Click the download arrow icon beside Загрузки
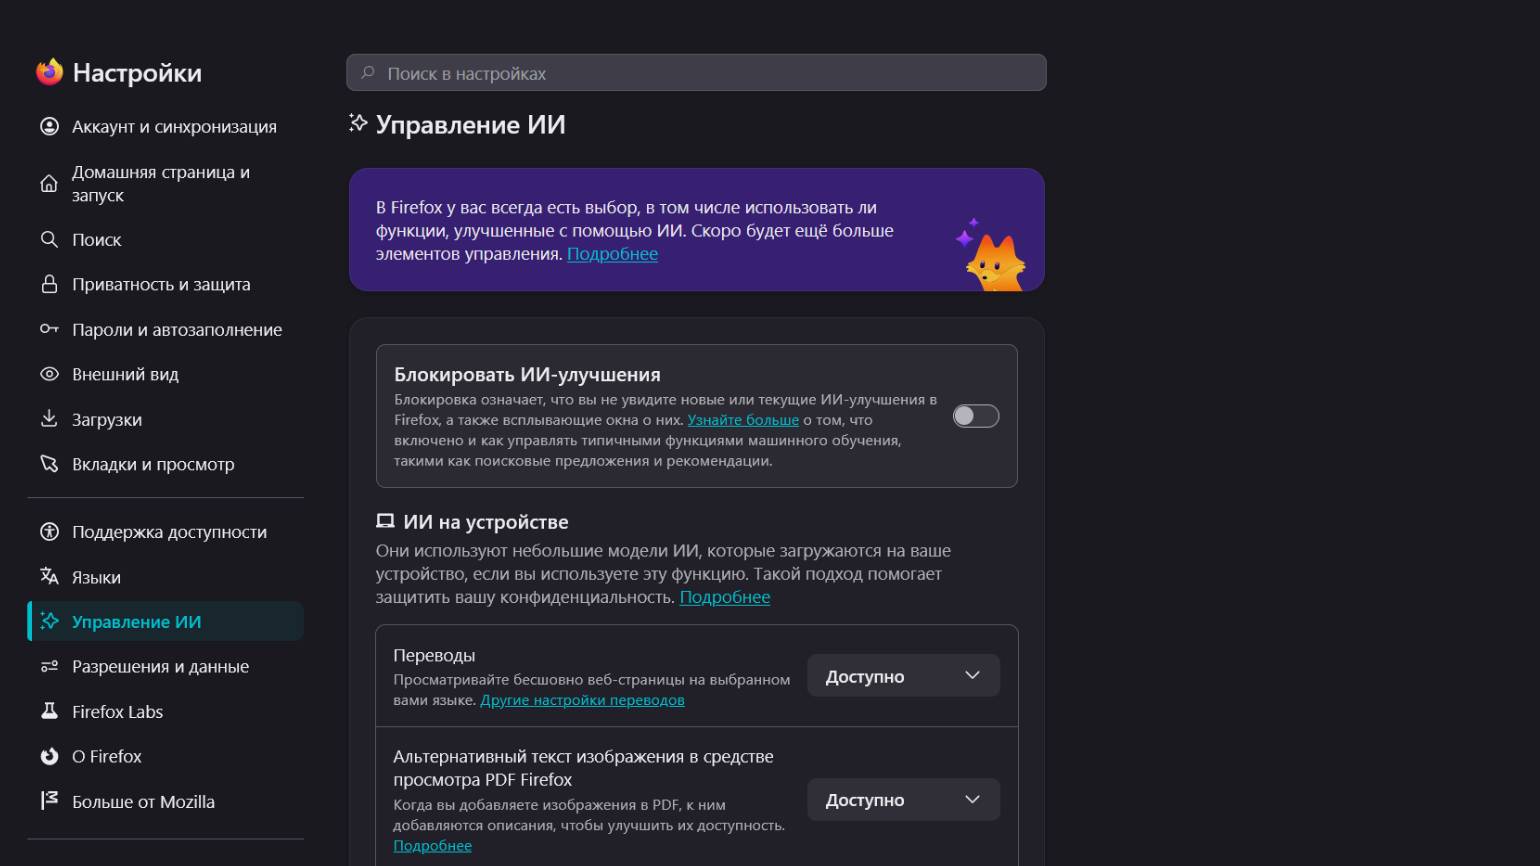Screen dimensions: 1540x866 [49, 419]
